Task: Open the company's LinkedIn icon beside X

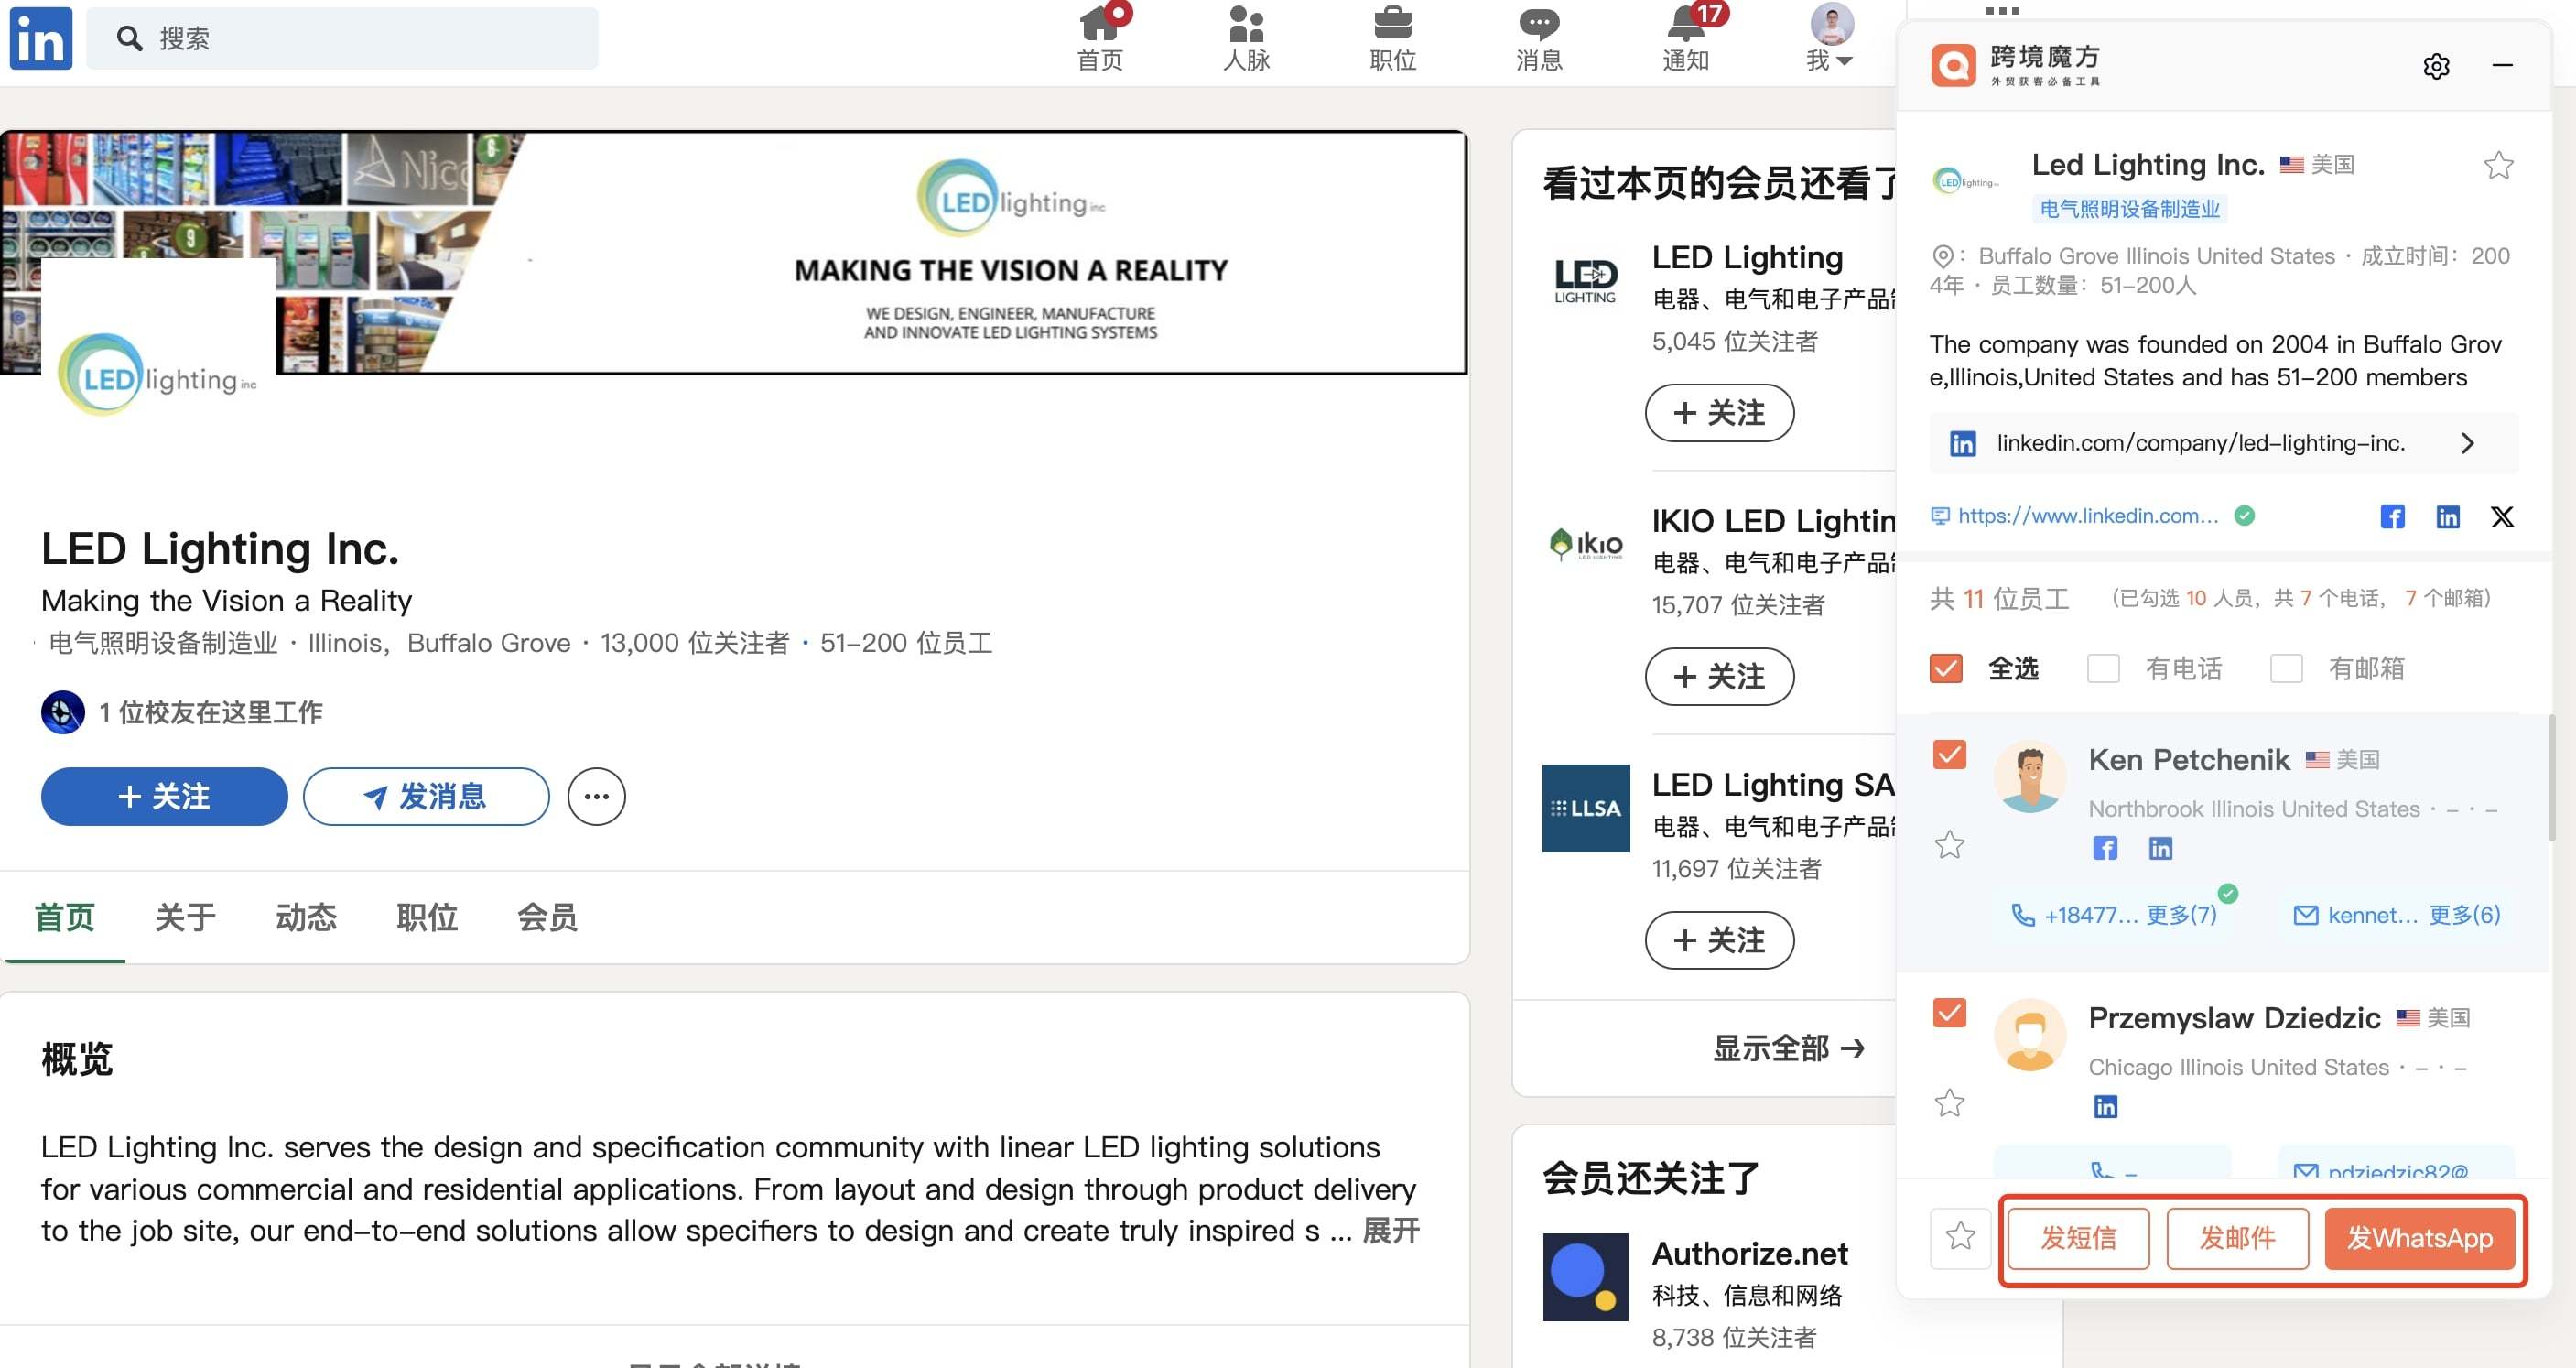Action: [2447, 516]
